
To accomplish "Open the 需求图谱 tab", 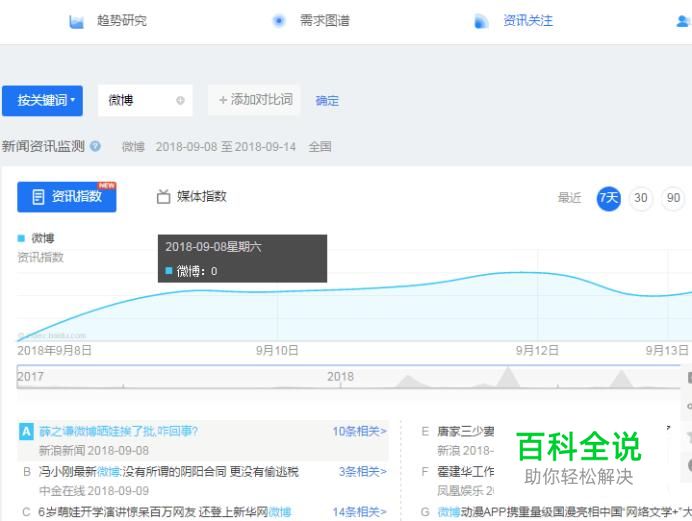I will (x=325, y=20).
